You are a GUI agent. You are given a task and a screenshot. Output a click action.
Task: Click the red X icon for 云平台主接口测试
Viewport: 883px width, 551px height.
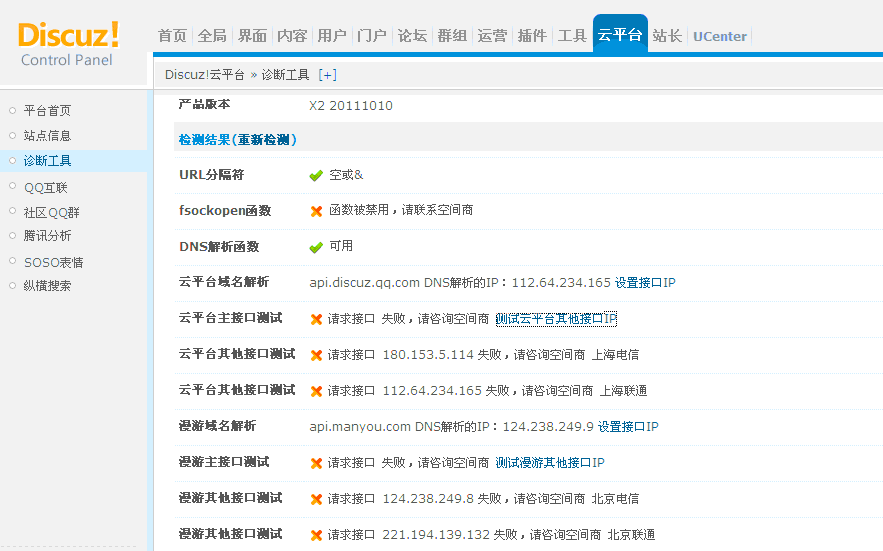[x=316, y=319]
